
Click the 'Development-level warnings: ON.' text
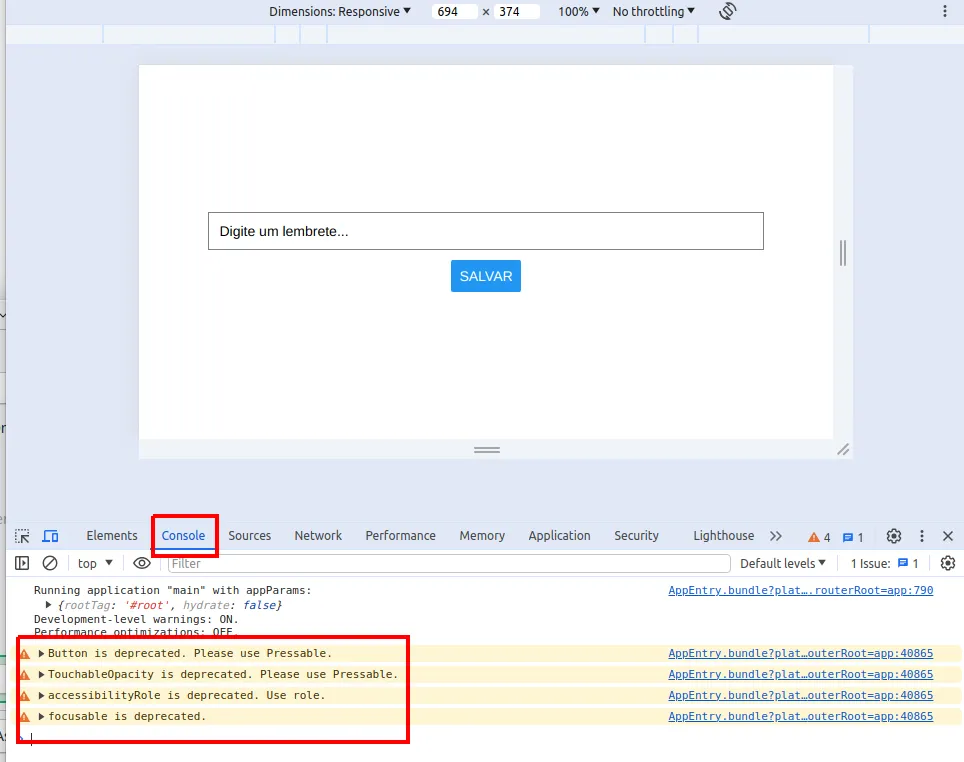point(136,619)
